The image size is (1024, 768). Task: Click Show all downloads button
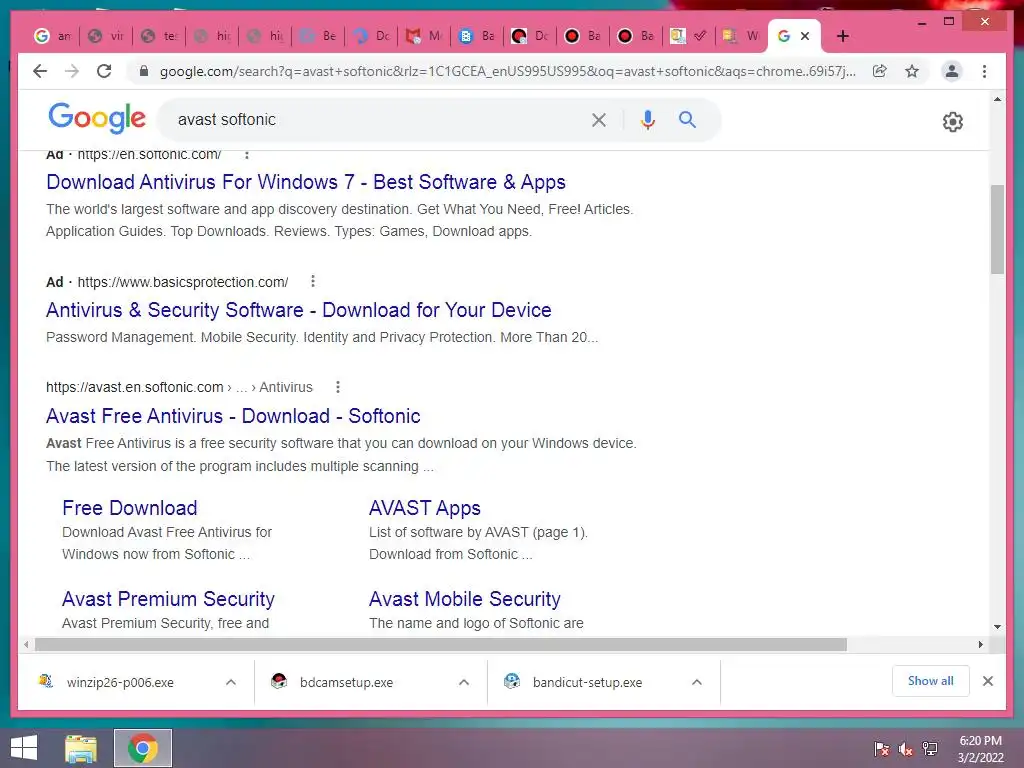pyautogui.click(x=931, y=681)
